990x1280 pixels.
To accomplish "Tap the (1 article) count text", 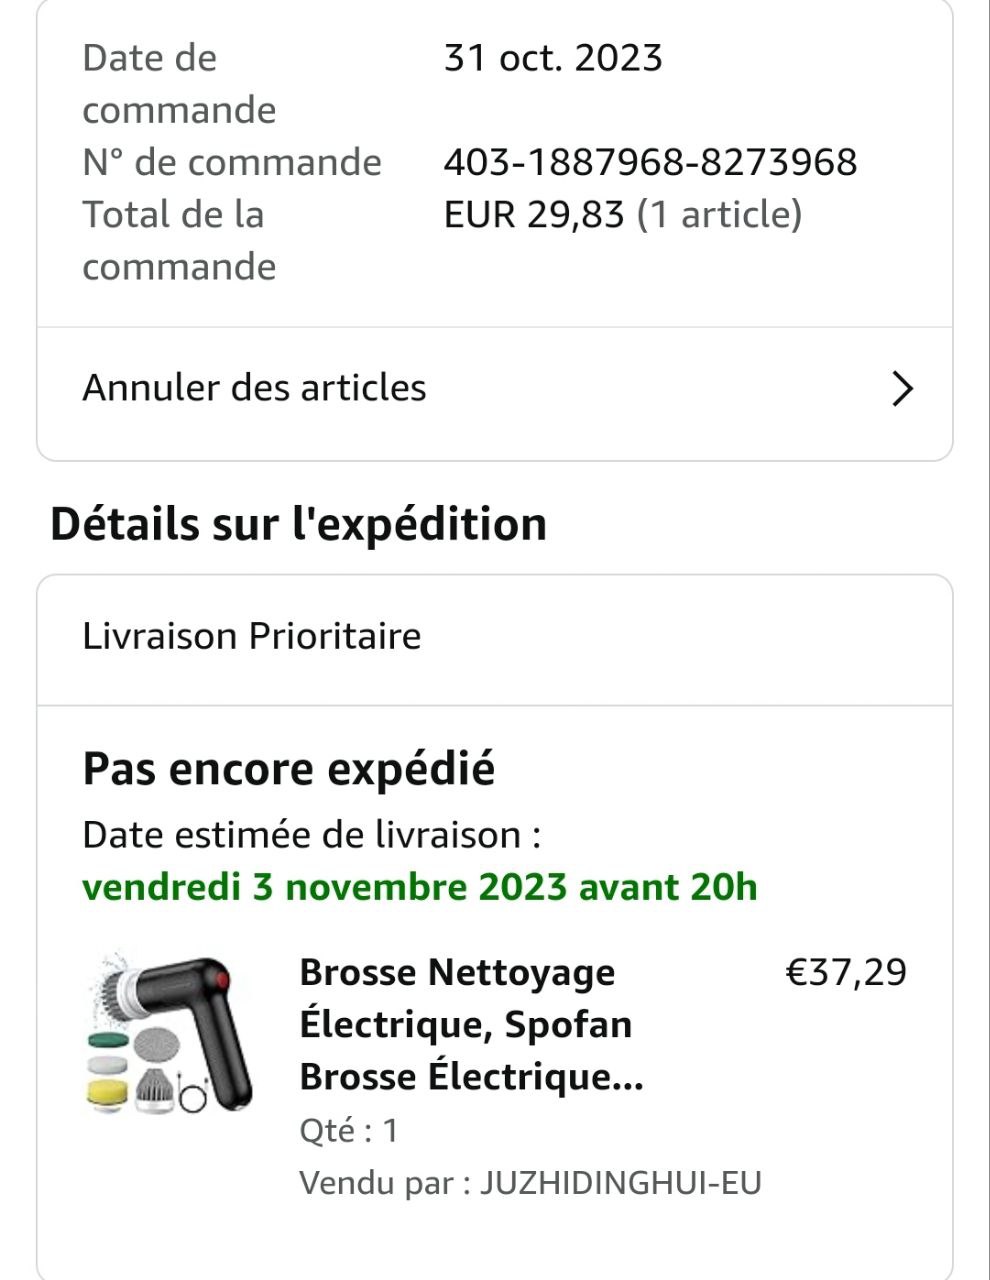I will click(720, 214).
